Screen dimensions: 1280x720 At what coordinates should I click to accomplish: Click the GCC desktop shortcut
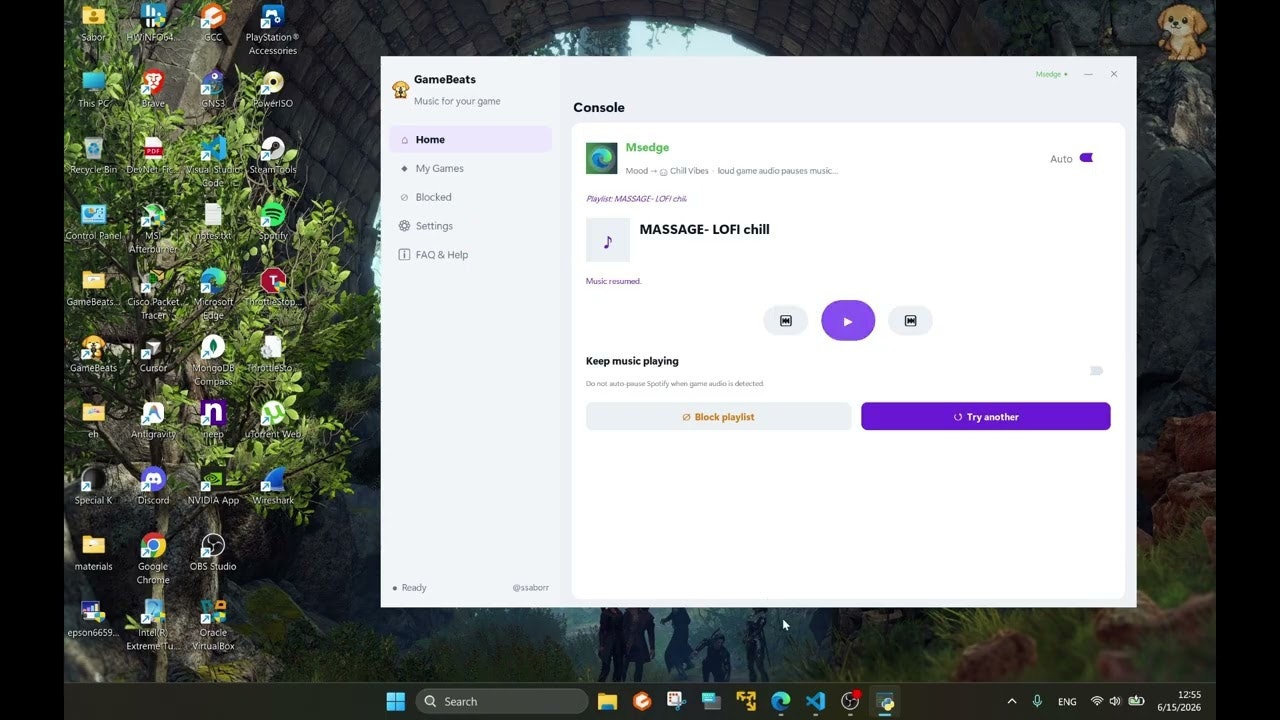click(213, 24)
